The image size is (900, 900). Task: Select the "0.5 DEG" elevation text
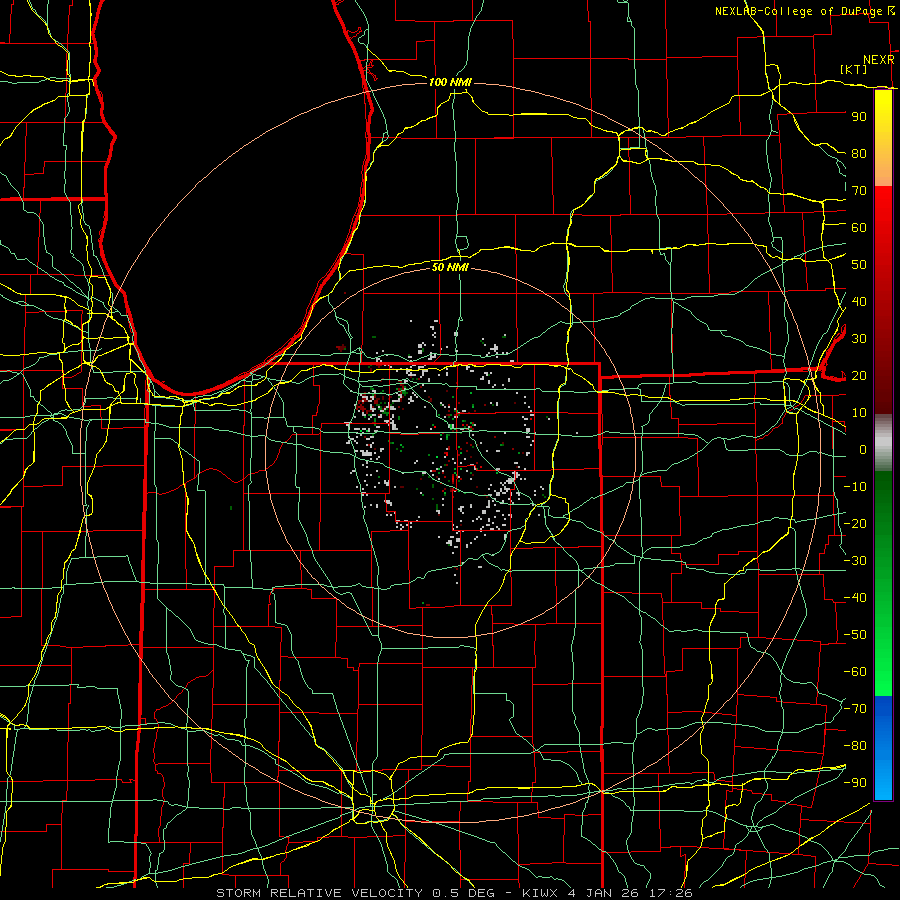click(x=463, y=893)
